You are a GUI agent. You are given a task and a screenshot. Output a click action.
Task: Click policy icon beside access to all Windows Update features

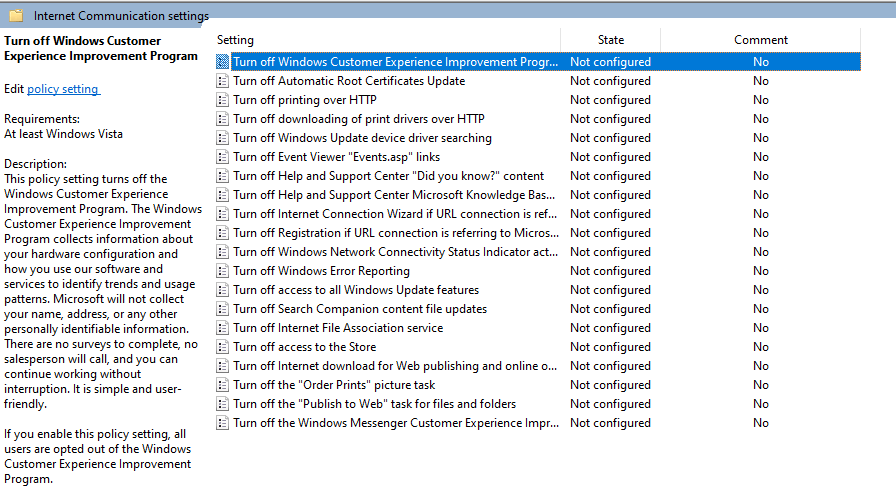[222, 290]
